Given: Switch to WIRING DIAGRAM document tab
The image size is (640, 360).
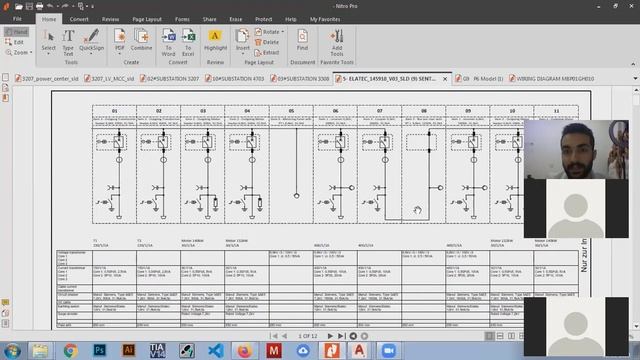Looking at the screenshot, I should click(x=551, y=78).
